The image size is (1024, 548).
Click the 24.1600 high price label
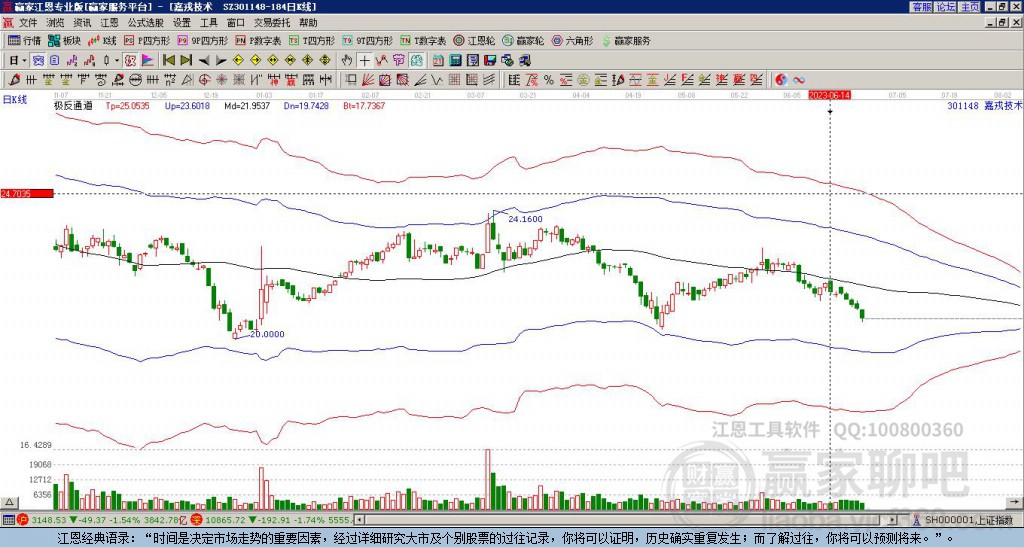click(525, 219)
